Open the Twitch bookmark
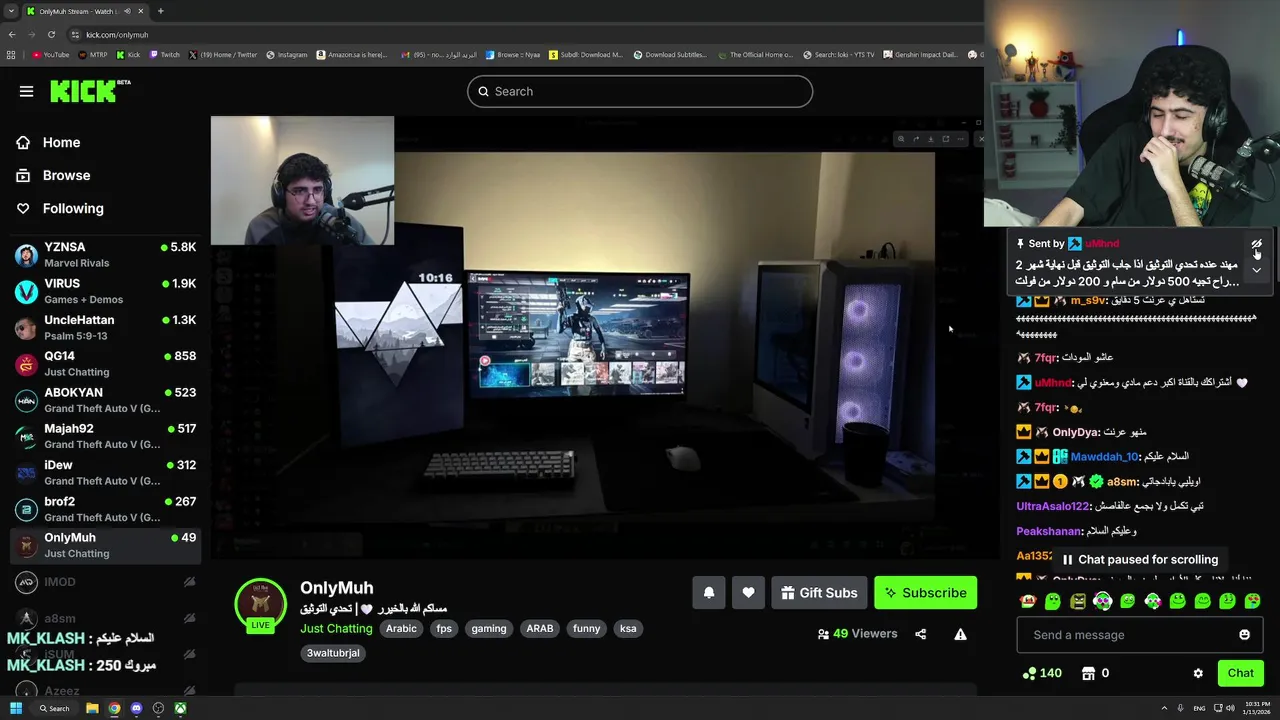The width and height of the screenshot is (1280, 720). tap(164, 55)
